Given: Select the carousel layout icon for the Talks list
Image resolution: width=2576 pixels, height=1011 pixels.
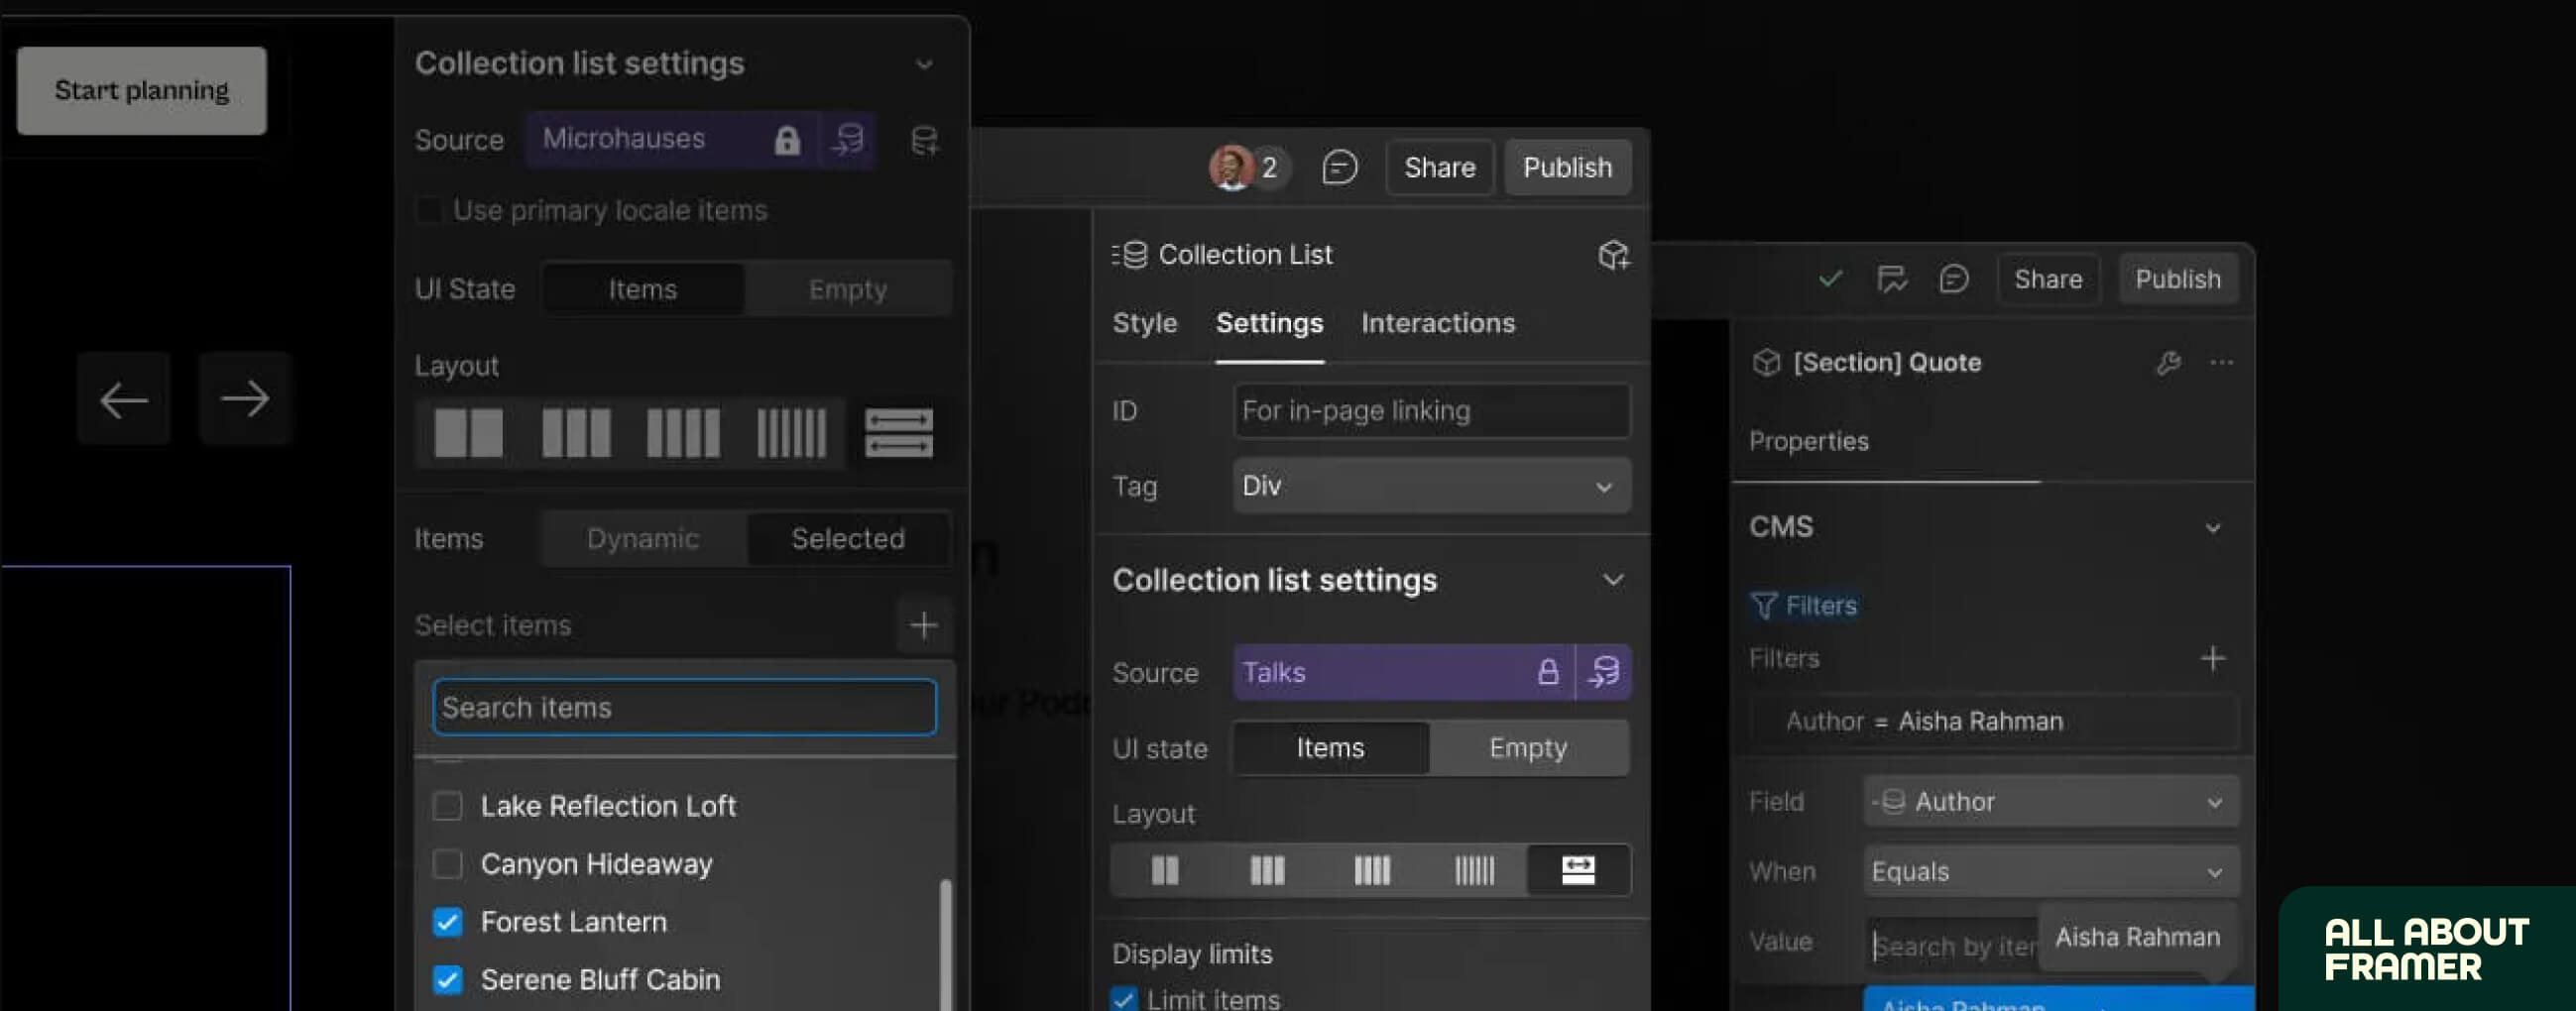Looking at the screenshot, I should (x=1580, y=870).
